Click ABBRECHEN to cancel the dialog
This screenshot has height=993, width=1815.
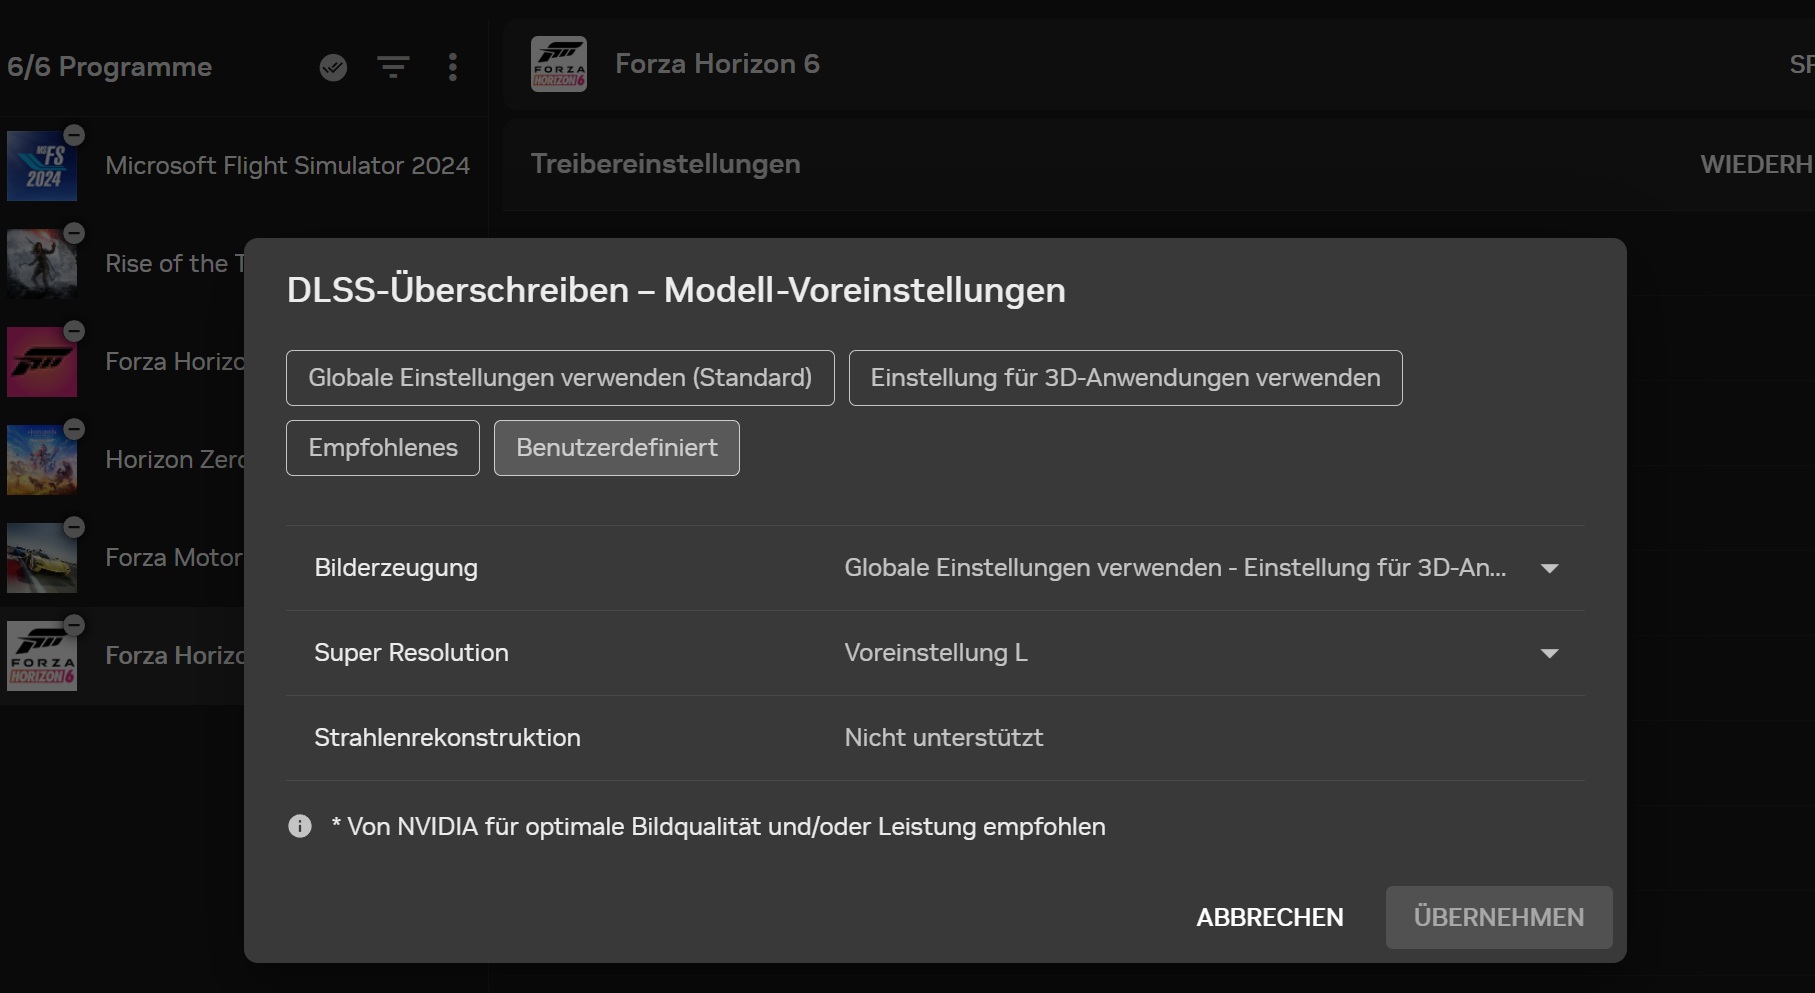pyautogui.click(x=1270, y=917)
